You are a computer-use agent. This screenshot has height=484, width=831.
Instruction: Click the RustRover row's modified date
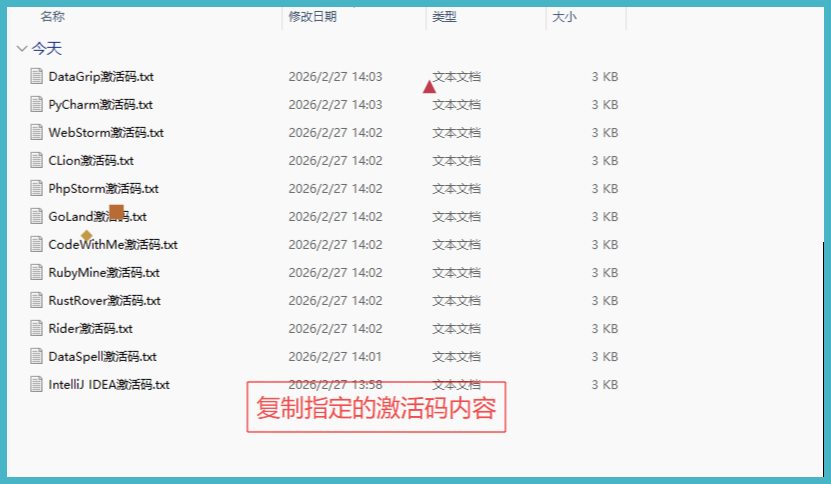point(335,301)
